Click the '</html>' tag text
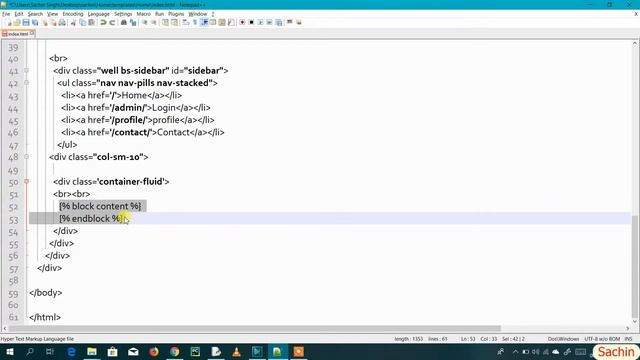Viewport: 640px width, 360px height. click(45, 317)
